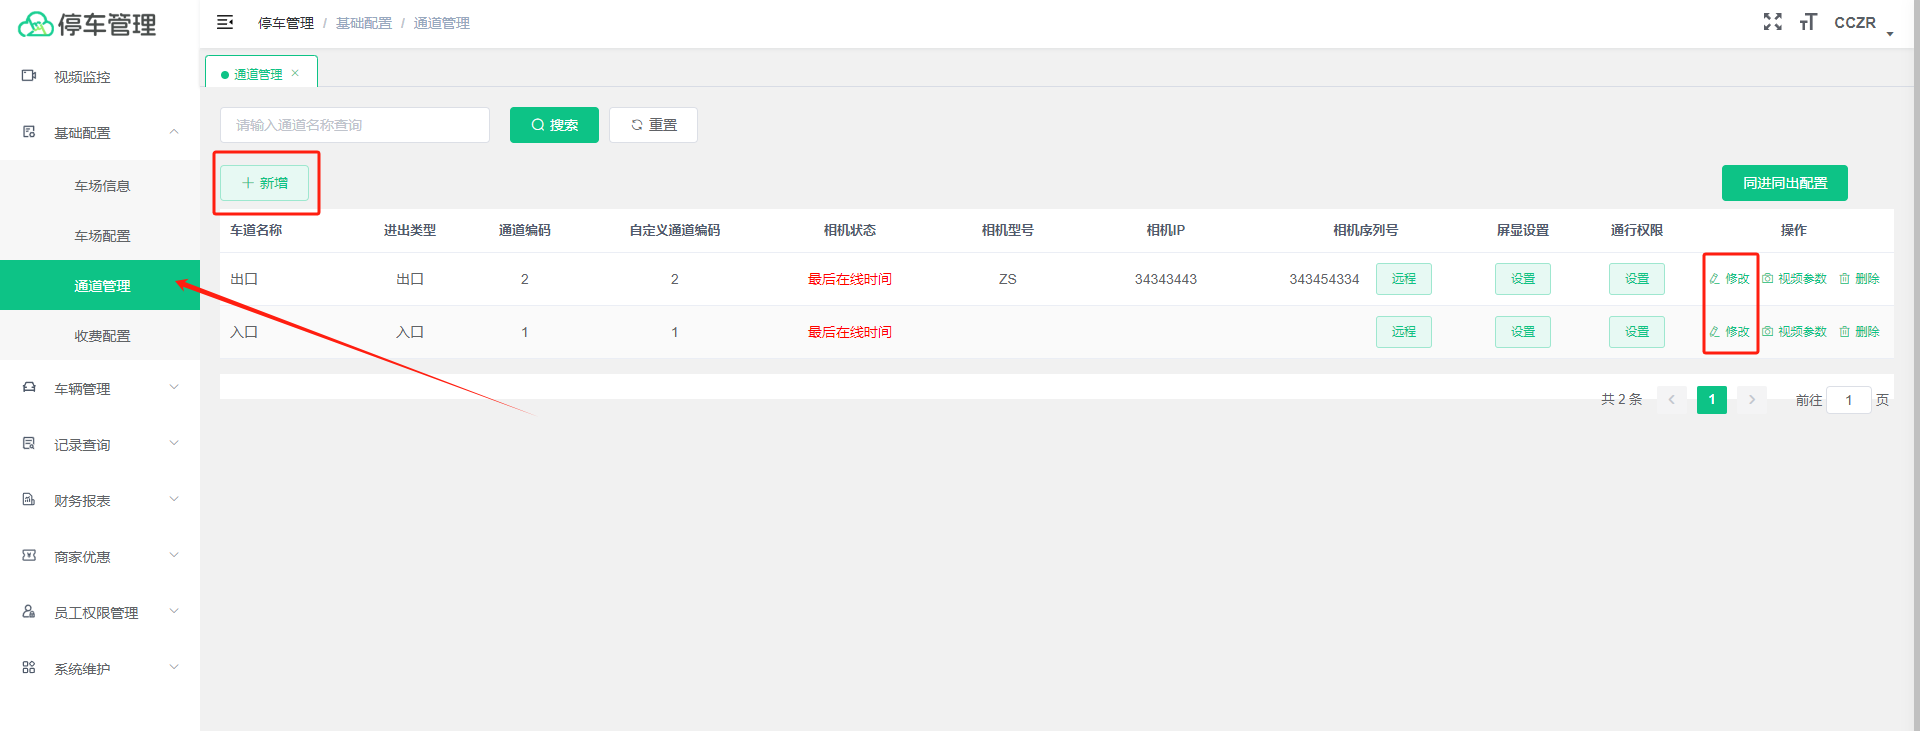Open 通行权限 设置 for 入口 row
This screenshot has height=731, width=1920.
(x=1636, y=332)
